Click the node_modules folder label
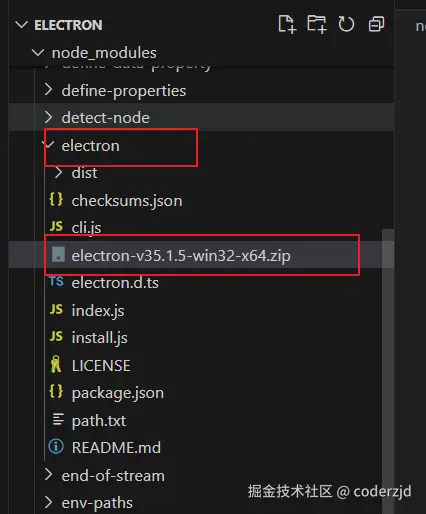 104,53
